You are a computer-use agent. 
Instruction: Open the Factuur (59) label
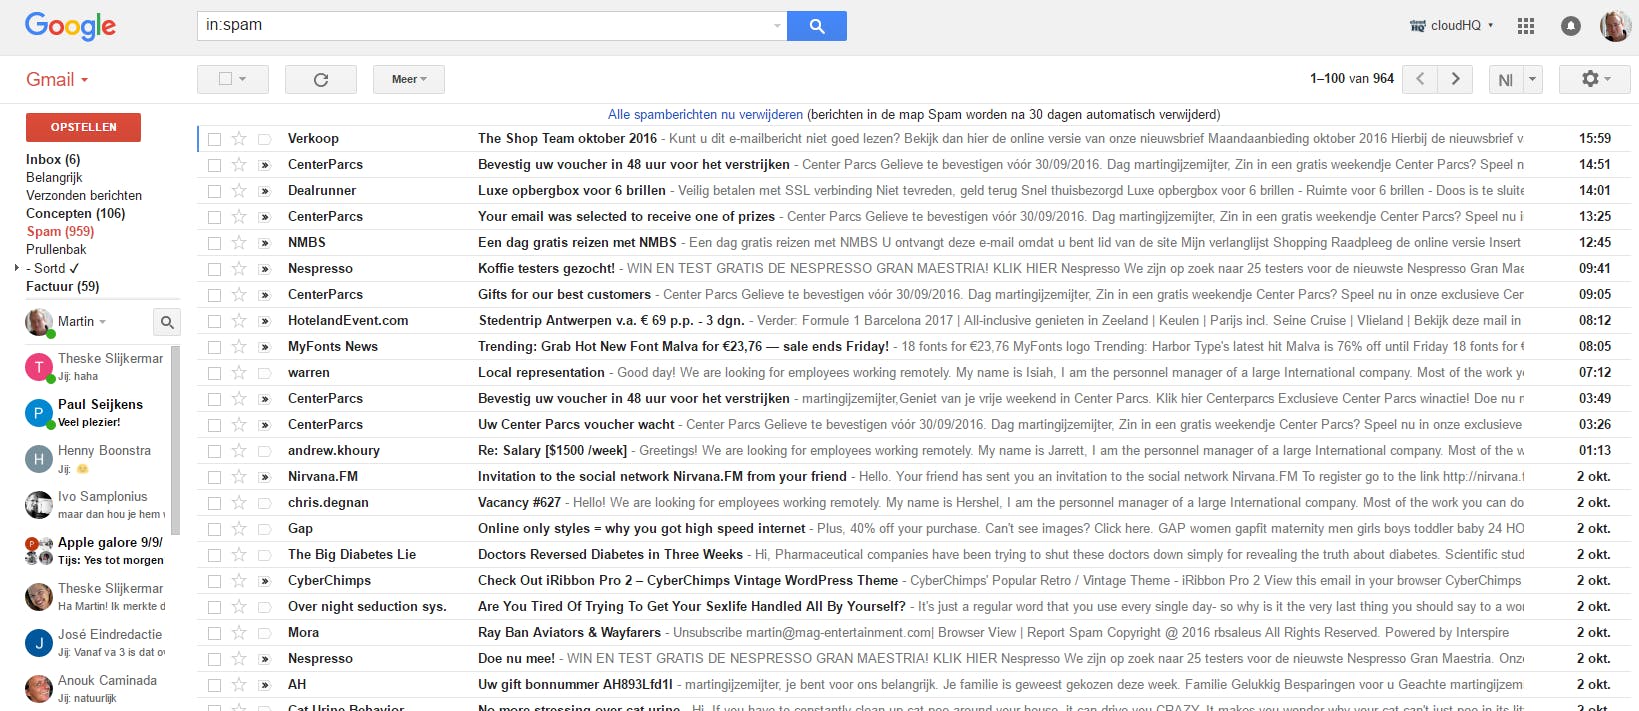pyautogui.click(x=63, y=287)
